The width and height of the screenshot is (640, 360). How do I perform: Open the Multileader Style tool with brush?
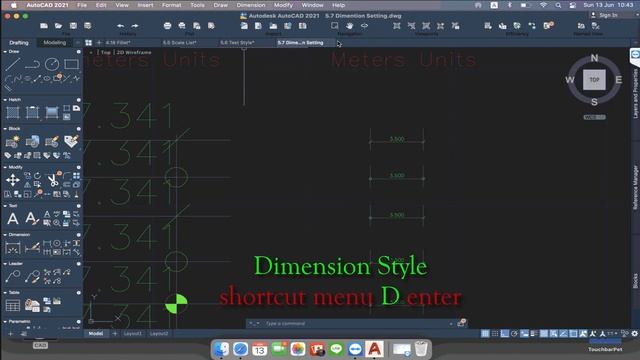click(32, 276)
